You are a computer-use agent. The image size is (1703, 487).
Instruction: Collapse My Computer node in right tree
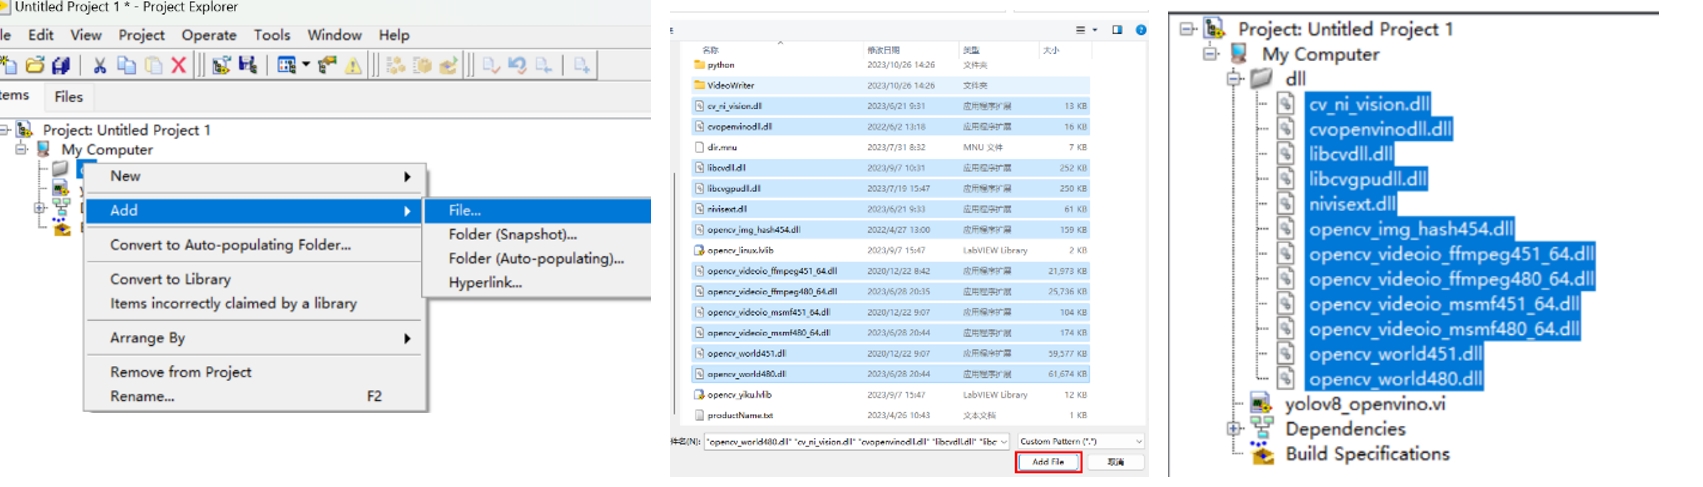click(x=1210, y=53)
